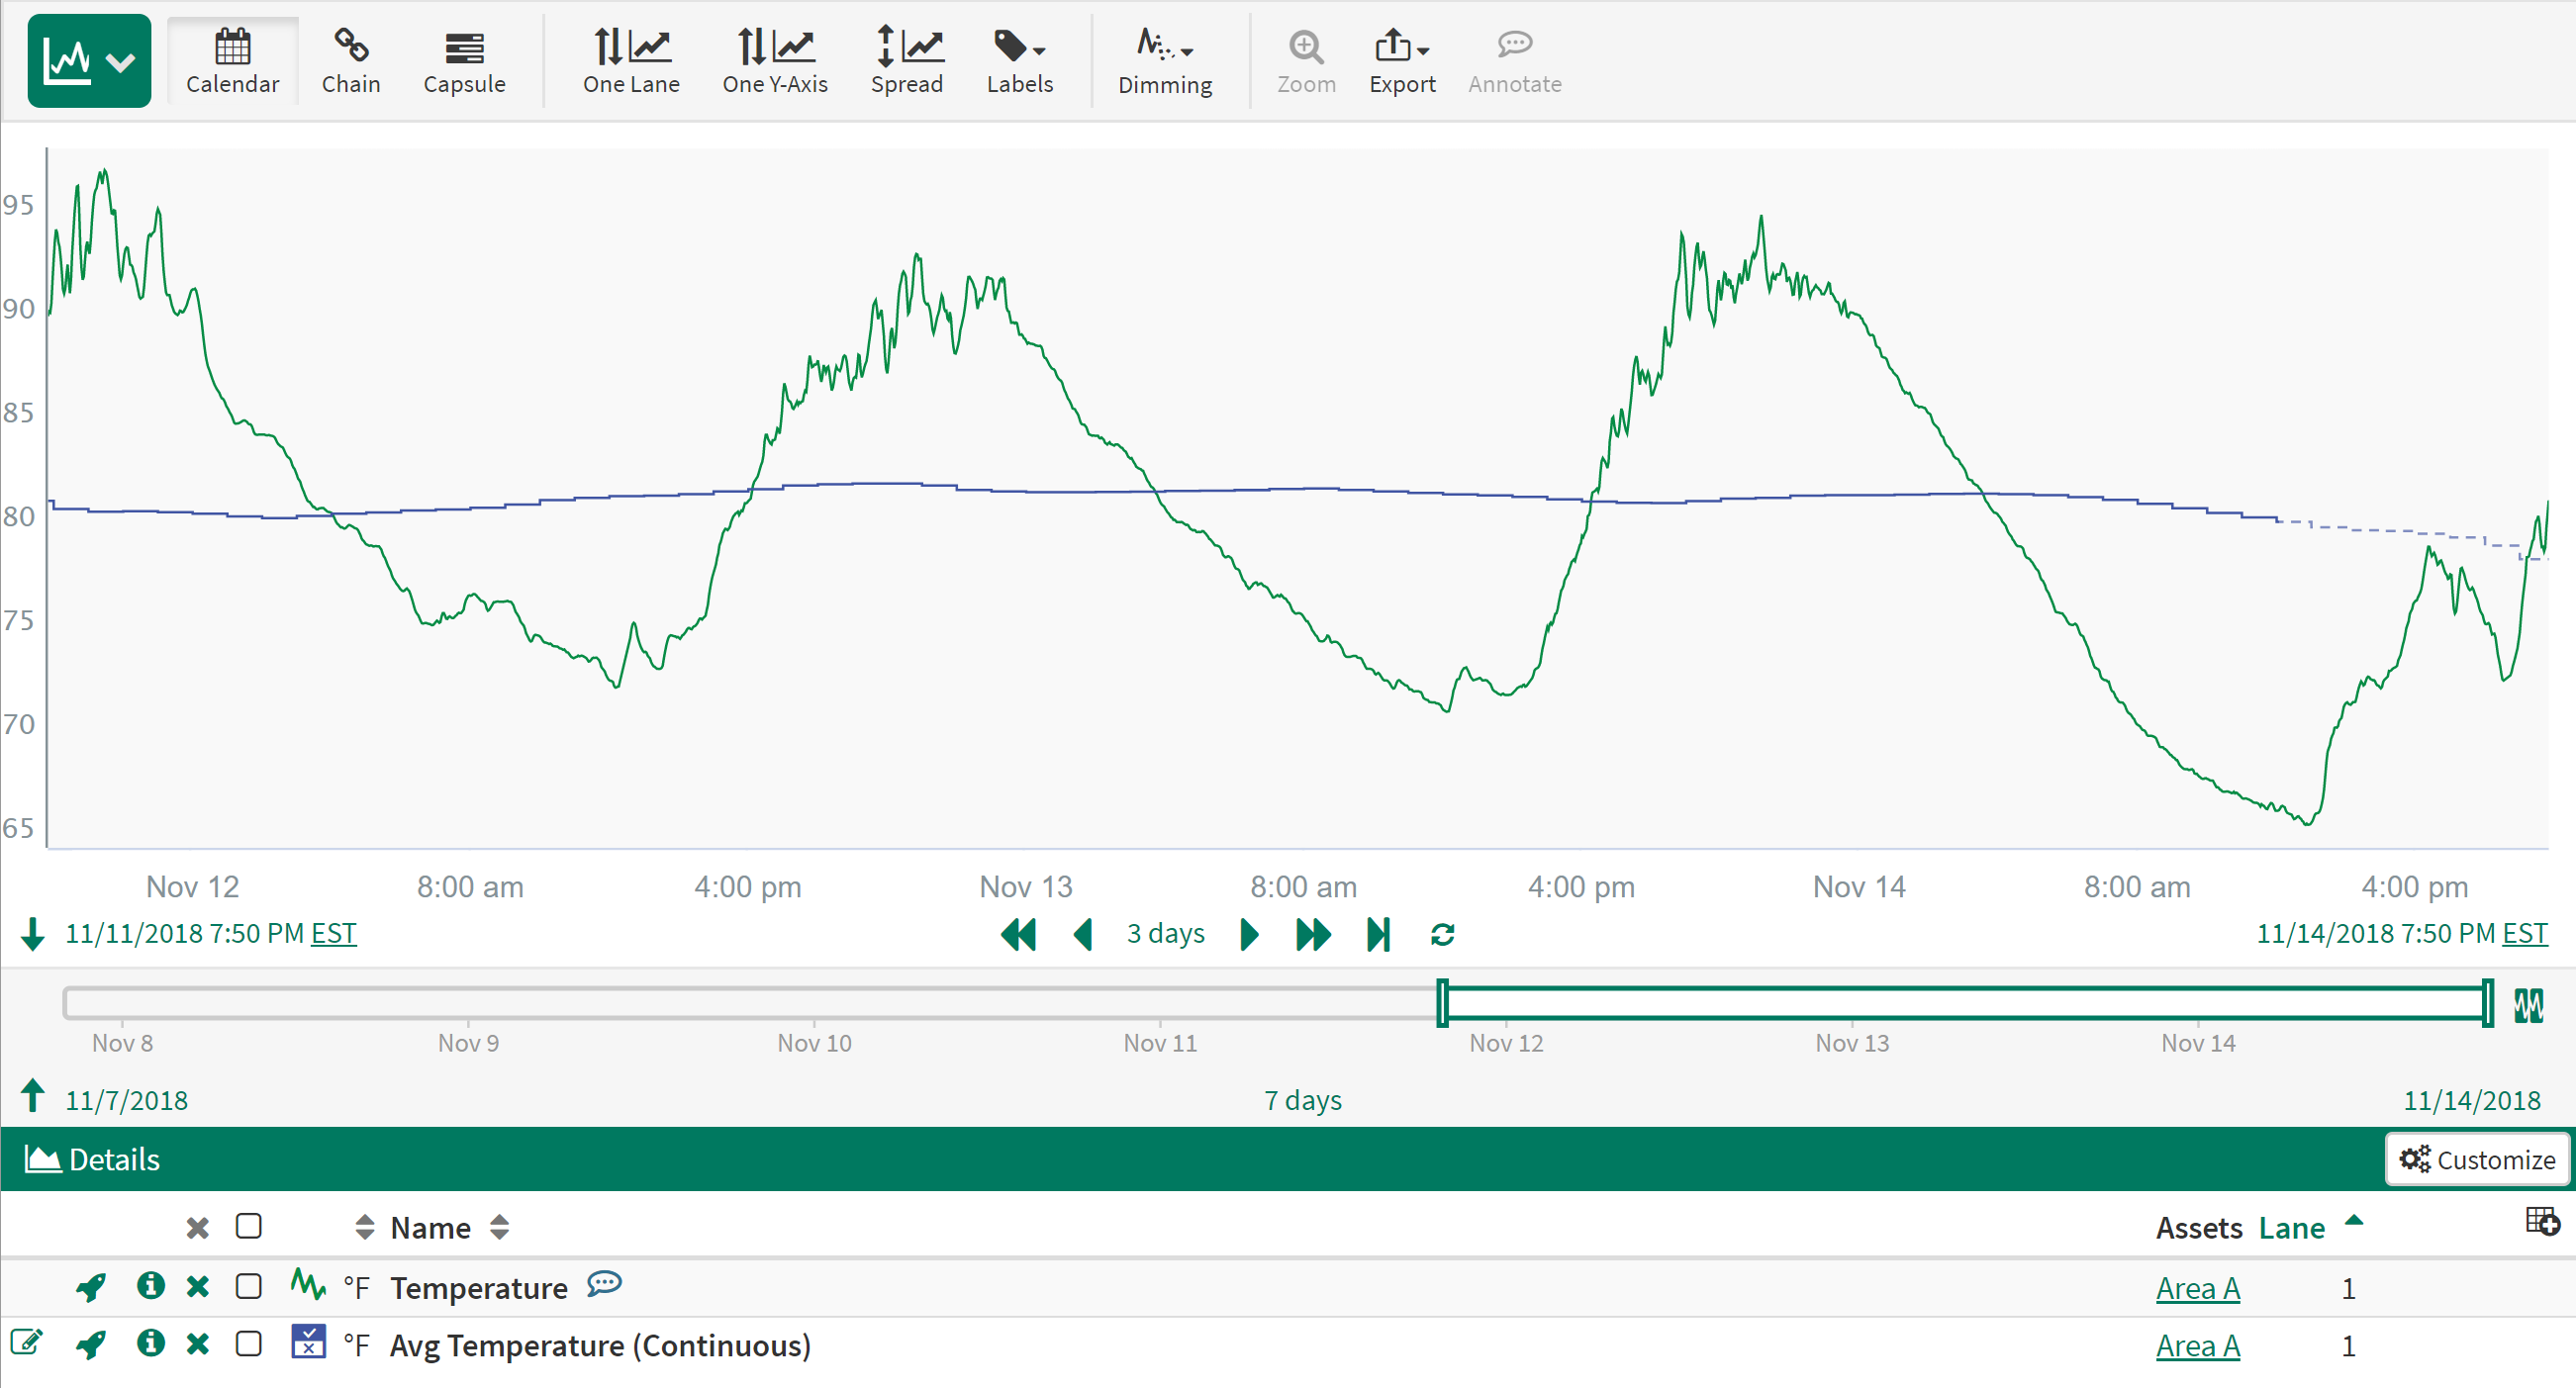Viewport: 2576px width, 1388px height.
Task: Click the refresh icon beside 3 days
Action: tap(1441, 934)
